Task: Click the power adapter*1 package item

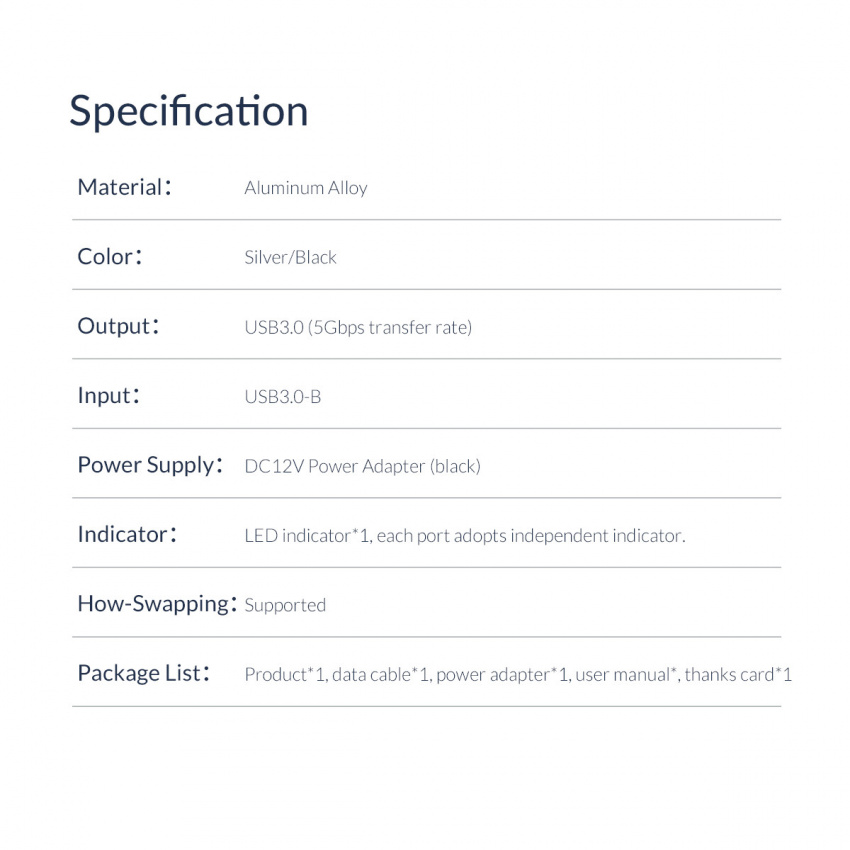Action: click(503, 675)
